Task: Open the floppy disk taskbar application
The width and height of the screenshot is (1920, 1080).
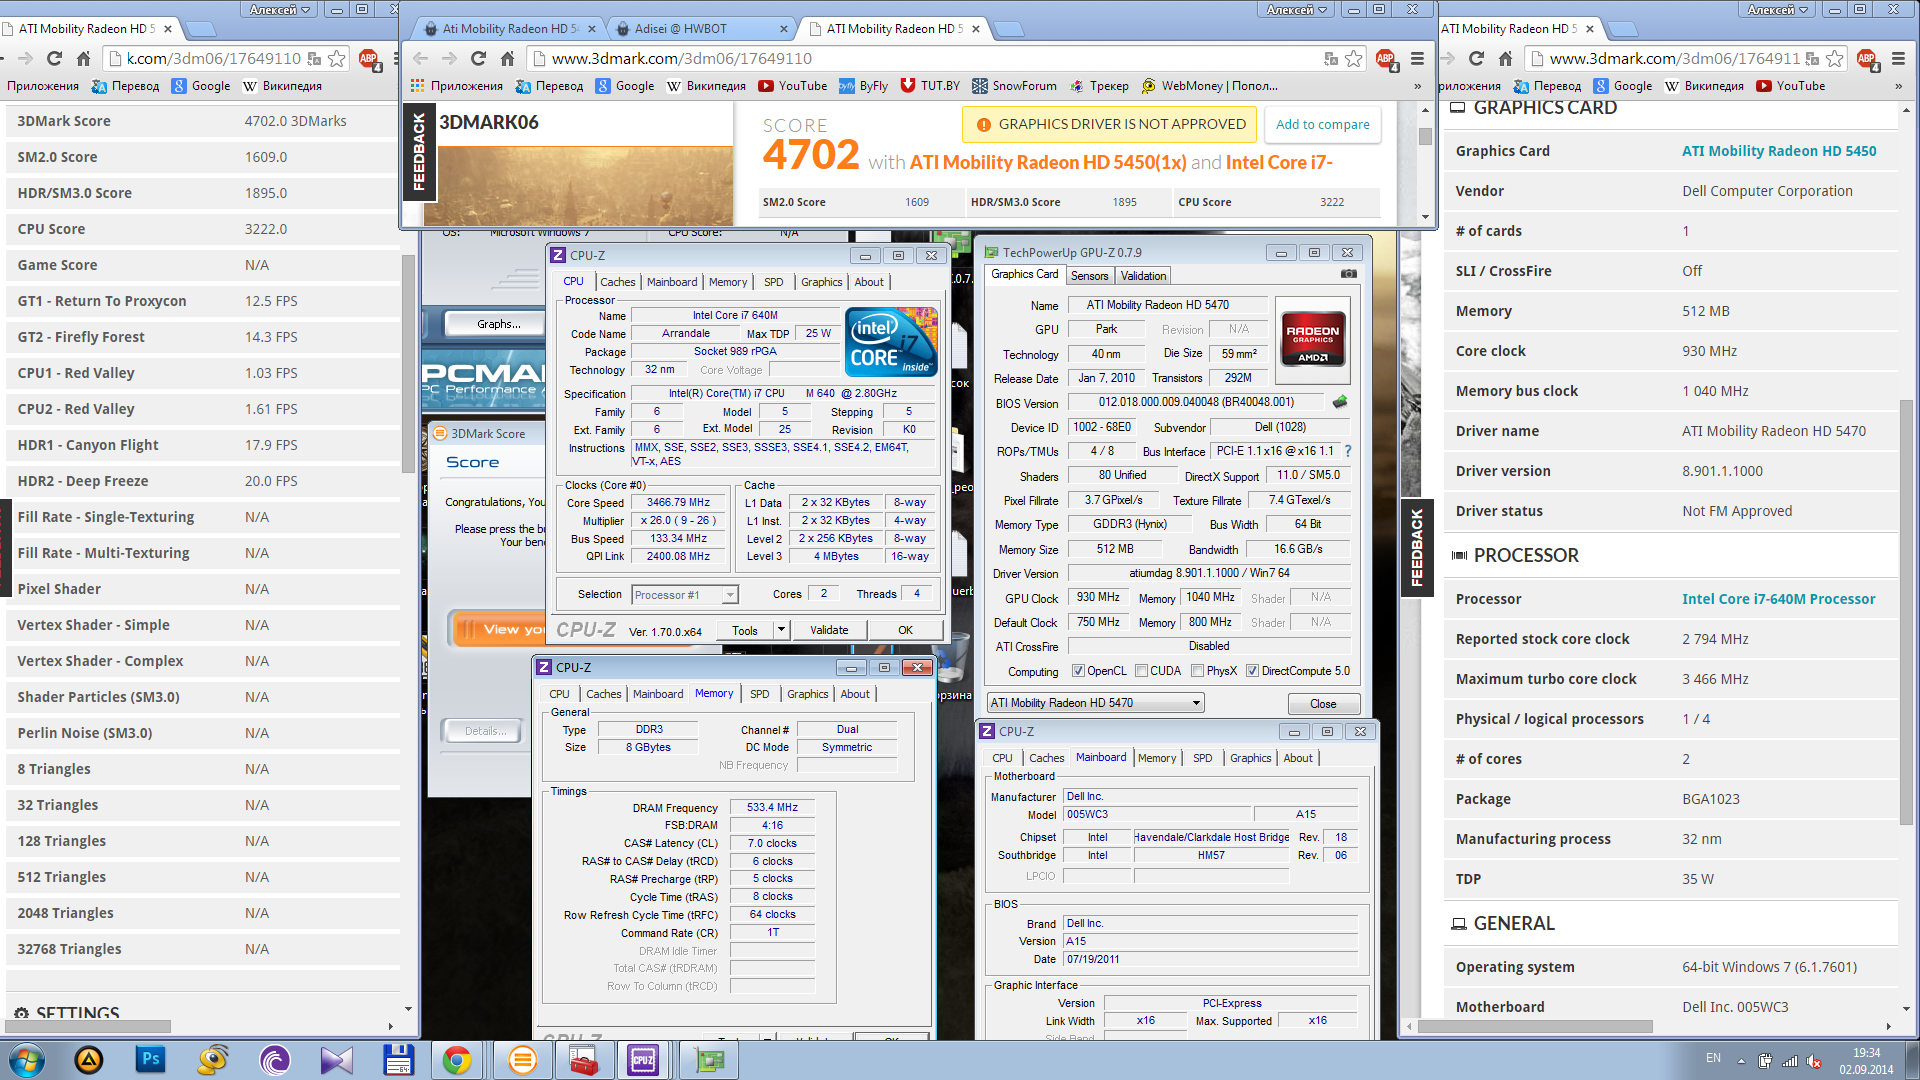Action: [x=398, y=1060]
